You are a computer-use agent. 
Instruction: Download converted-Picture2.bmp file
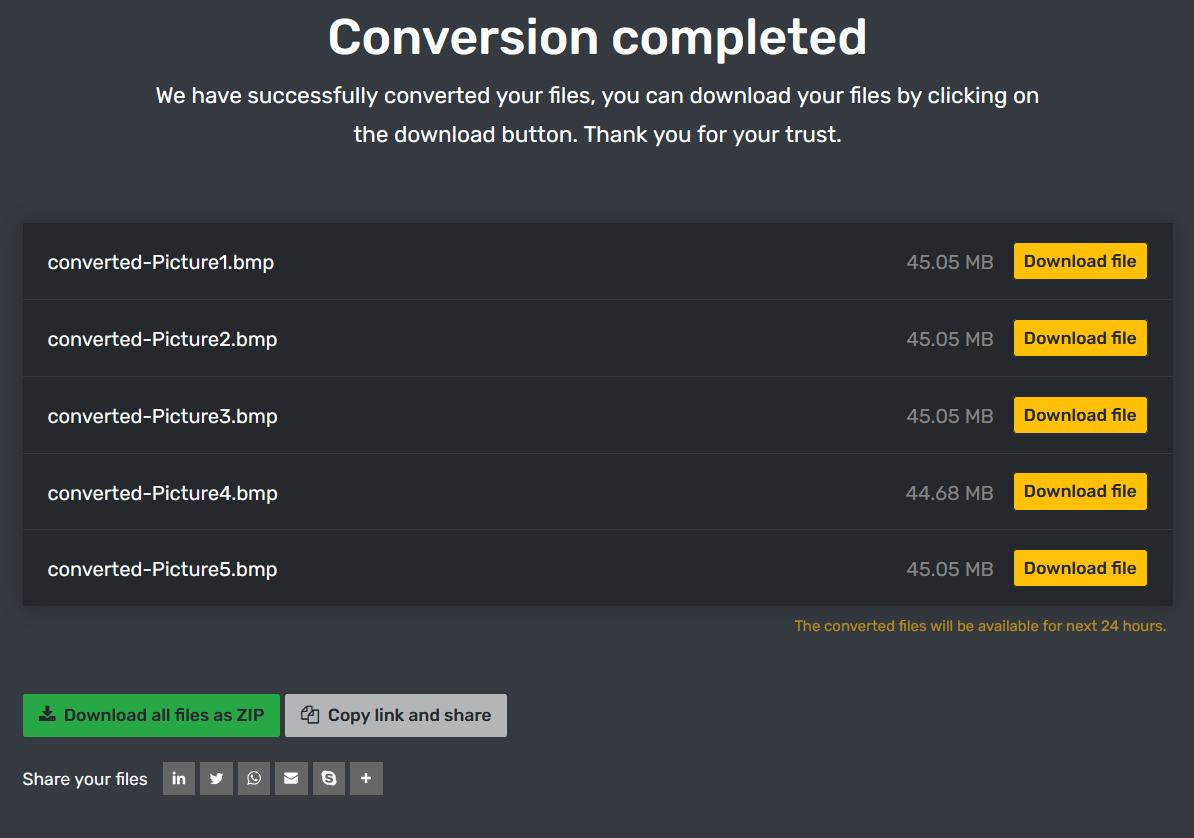pos(1080,338)
